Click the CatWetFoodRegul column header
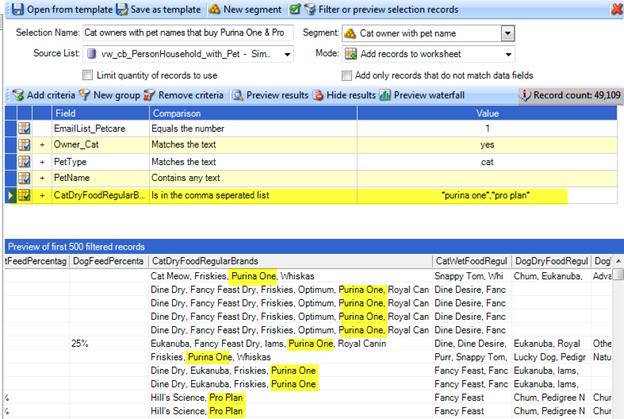This screenshot has height=419, width=624. (472, 261)
